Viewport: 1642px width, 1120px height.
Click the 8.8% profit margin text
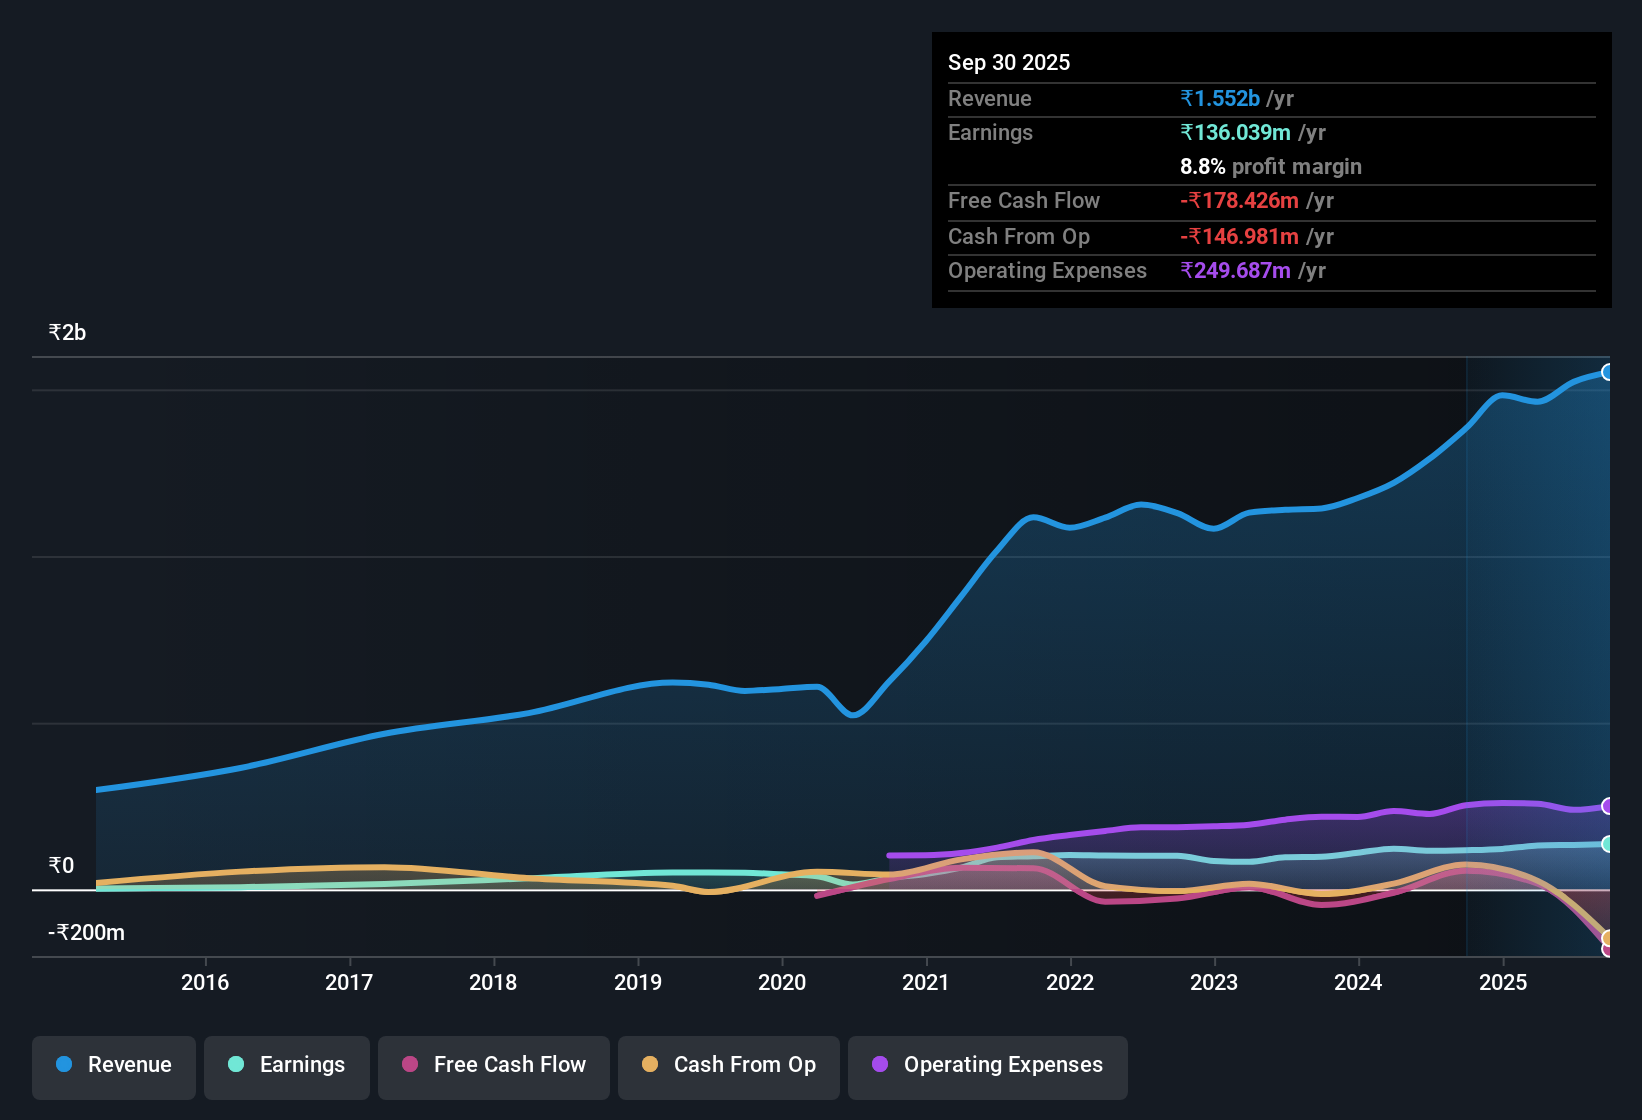pyautogui.click(x=1270, y=167)
